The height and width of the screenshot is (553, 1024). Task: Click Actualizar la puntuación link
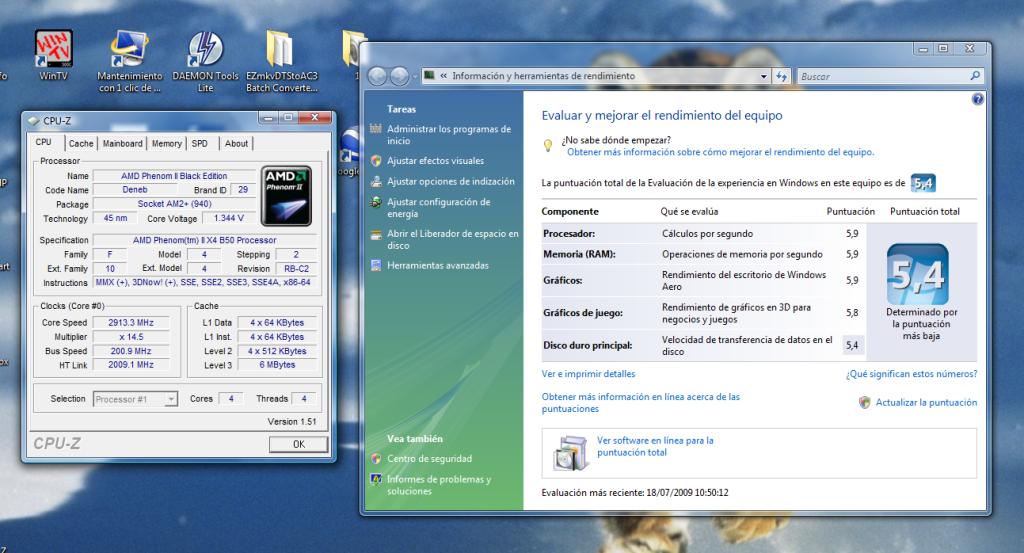[x=926, y=402]
